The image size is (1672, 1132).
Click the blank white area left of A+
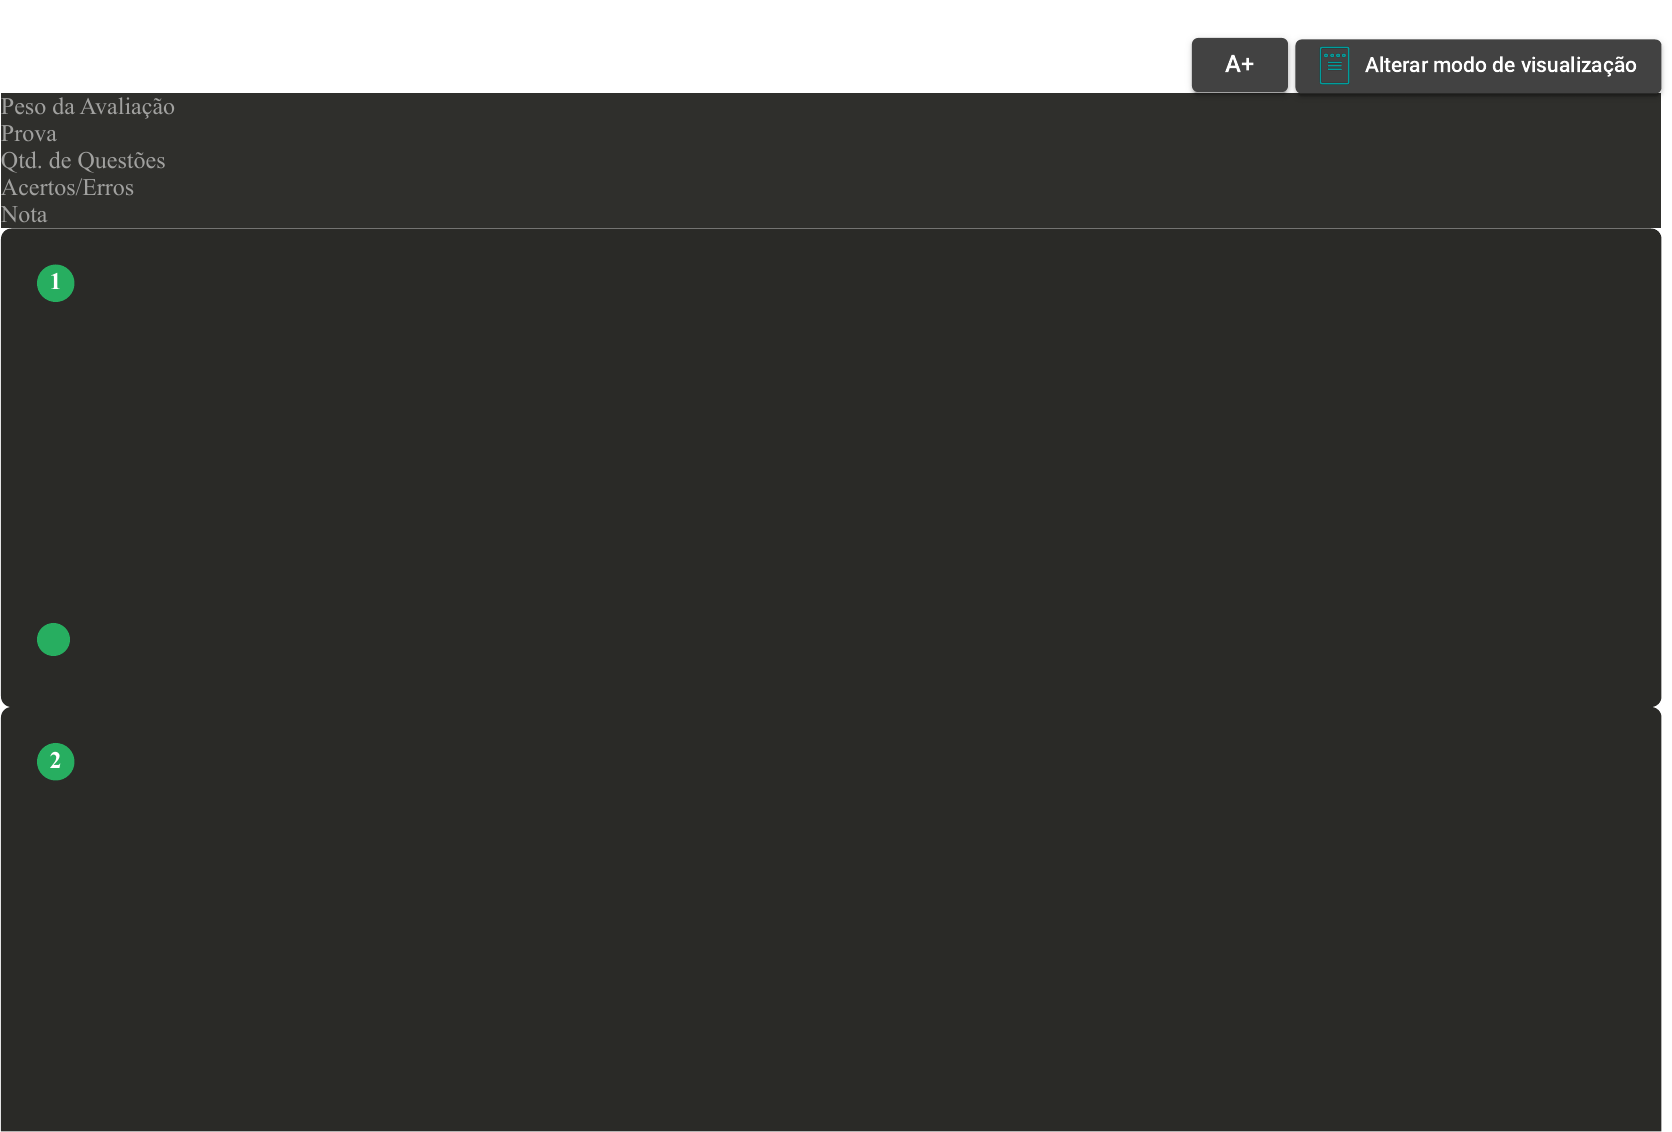pyautogui.click(x=600, y=45)
